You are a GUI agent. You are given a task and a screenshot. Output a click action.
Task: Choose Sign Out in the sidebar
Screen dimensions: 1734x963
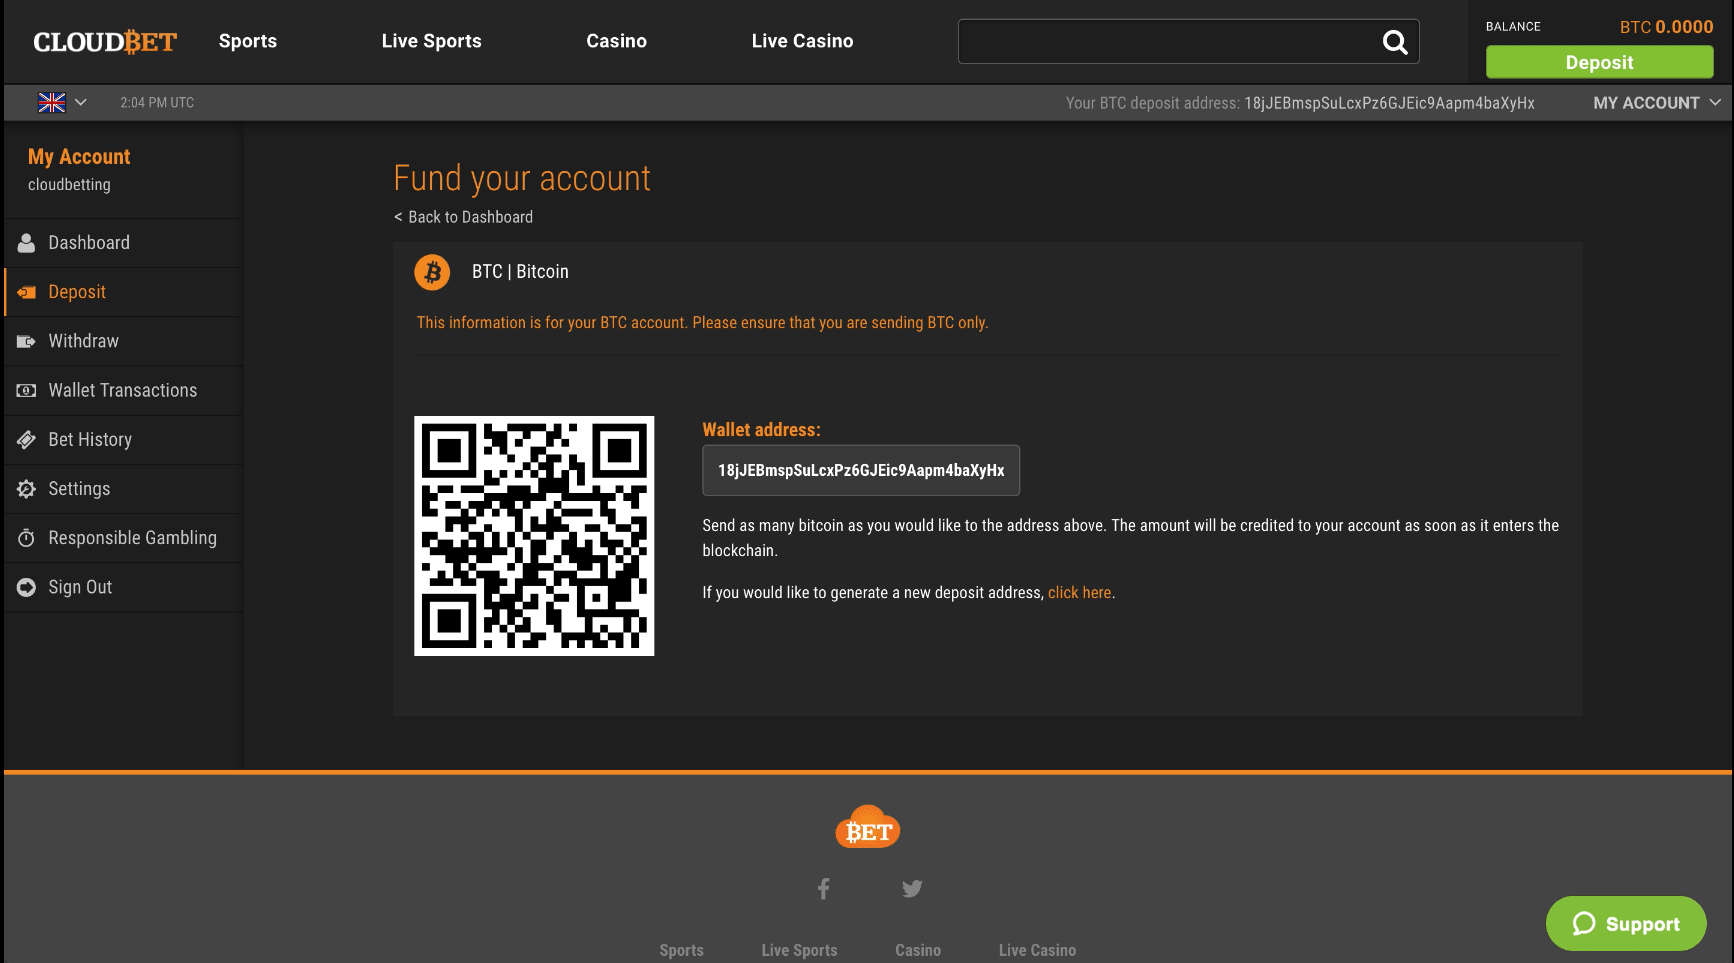124,587
